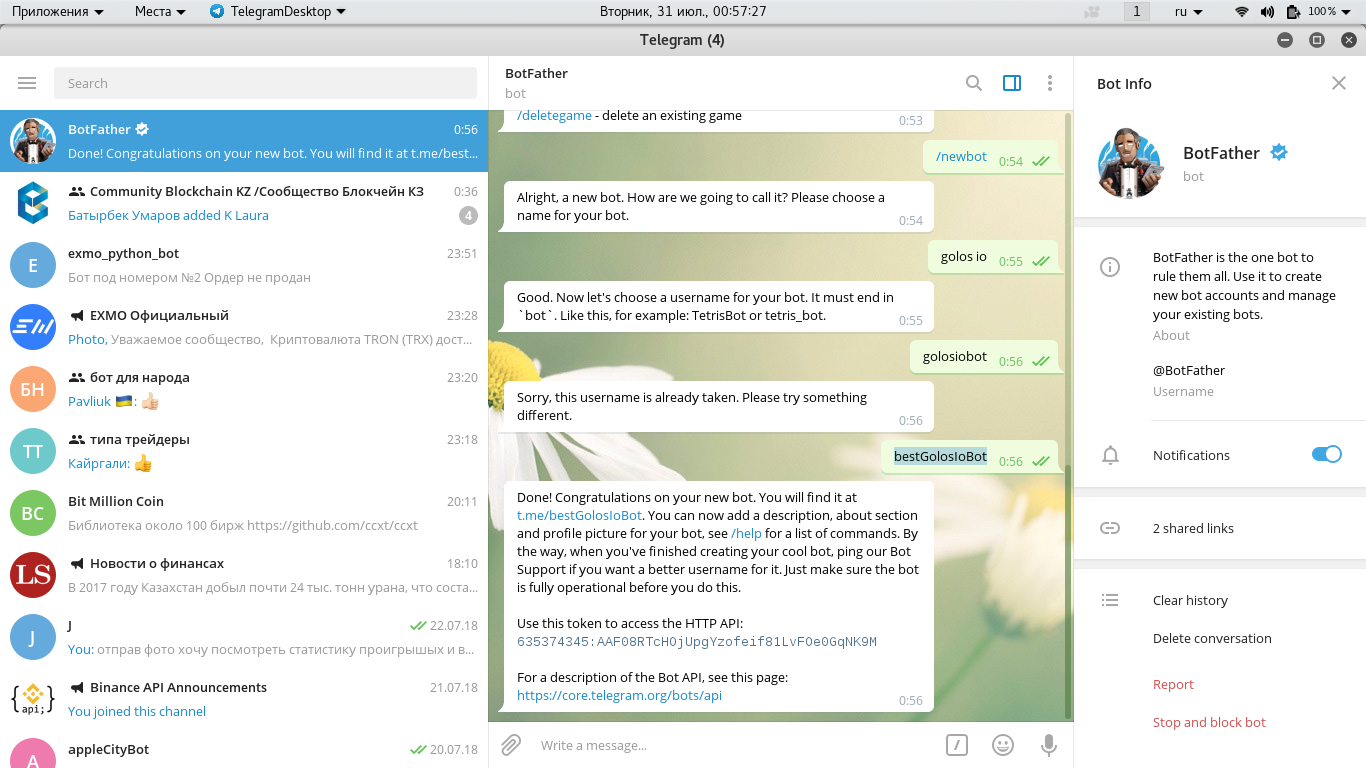Open Community Blockchain KZ chat avatar
The height and width of the screenshot is (768, 1366).
tap(33, 203)
